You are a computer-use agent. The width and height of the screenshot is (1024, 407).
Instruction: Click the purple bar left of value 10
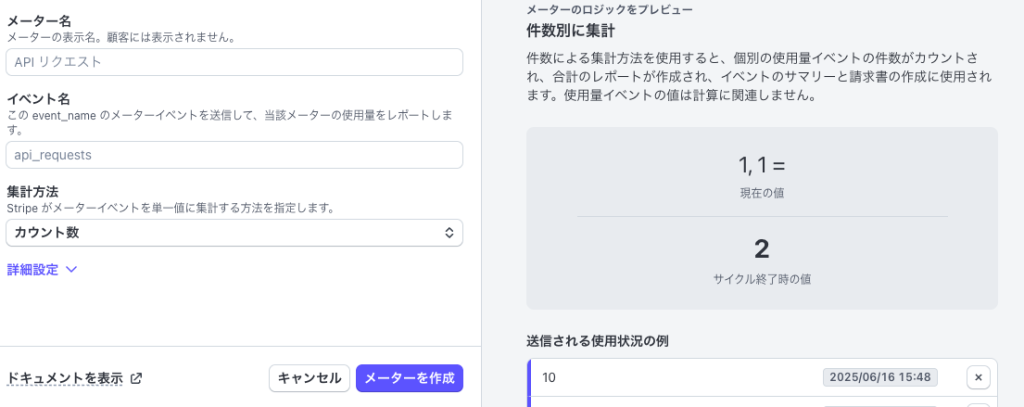pyautogui.click(x=529, y=377)
